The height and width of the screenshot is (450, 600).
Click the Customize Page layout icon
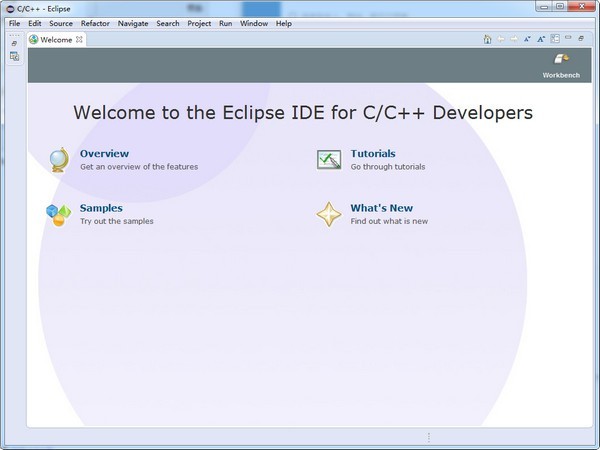coord(555,39)
